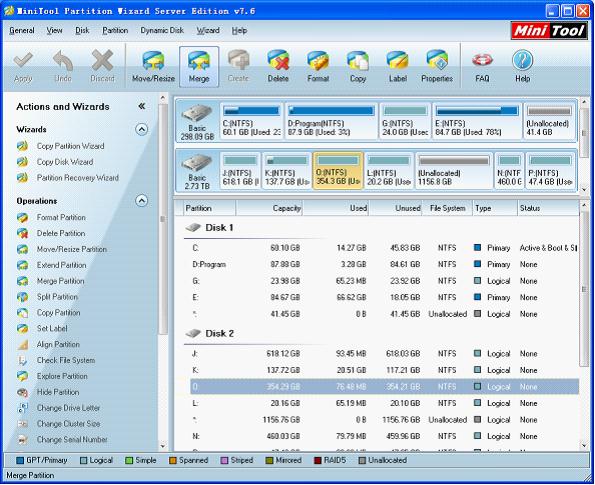Open the Dynamic Disk menu

pos(162,30)
